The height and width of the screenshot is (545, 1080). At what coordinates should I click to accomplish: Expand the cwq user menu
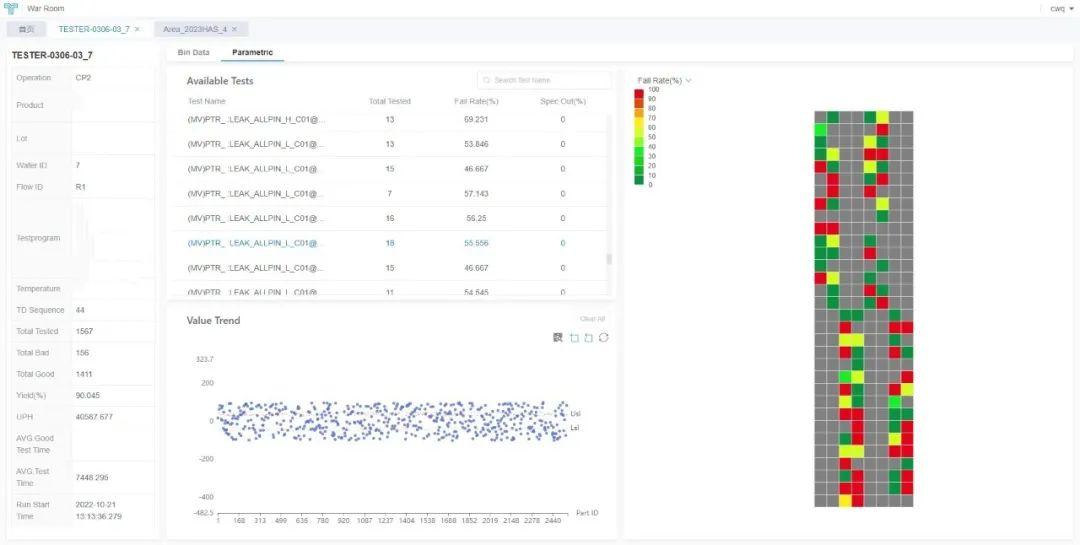(x=1061, y=8)
